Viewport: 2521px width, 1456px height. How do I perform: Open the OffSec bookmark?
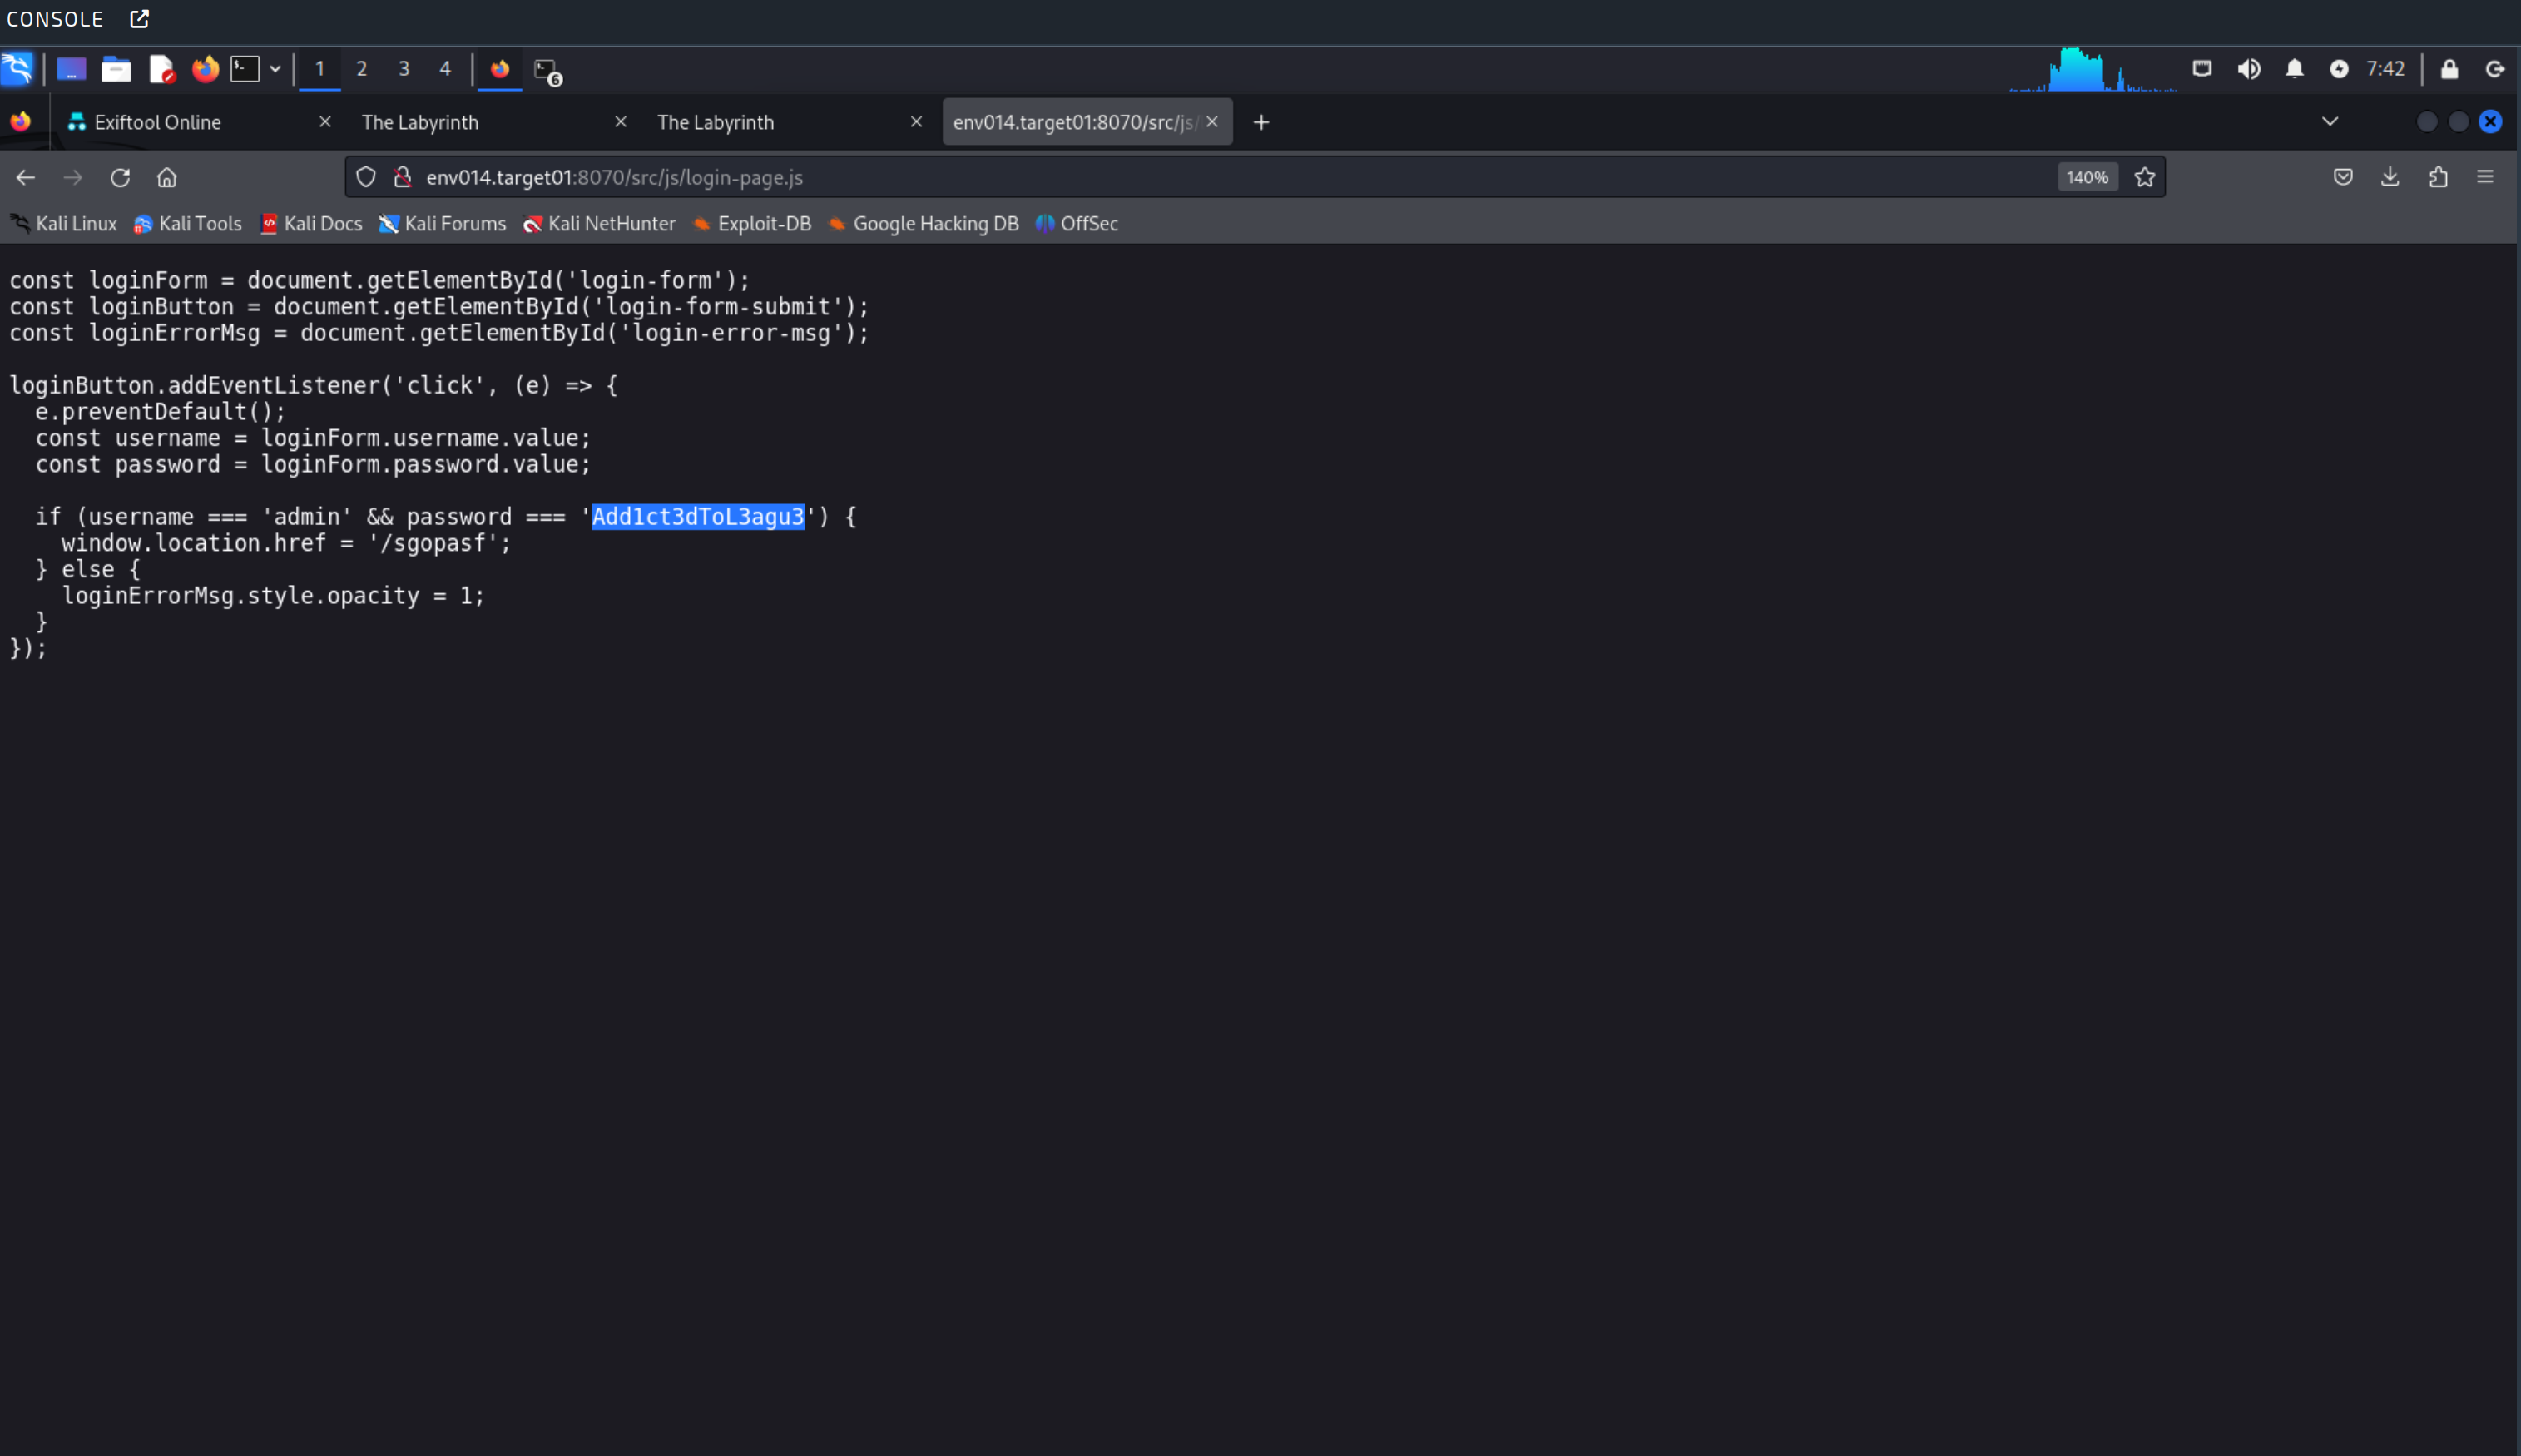tap(1077, 224)
